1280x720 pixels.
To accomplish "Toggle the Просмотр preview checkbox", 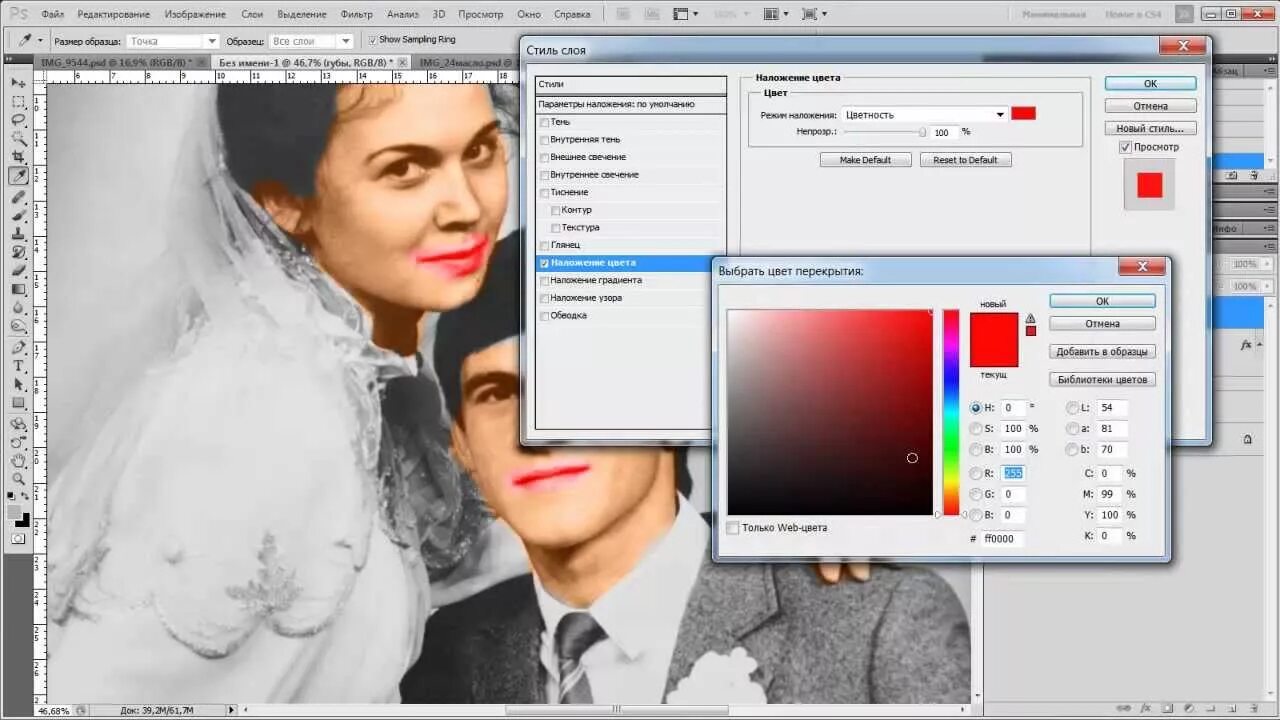I will pyautogui.click(x=1125, y=147).
